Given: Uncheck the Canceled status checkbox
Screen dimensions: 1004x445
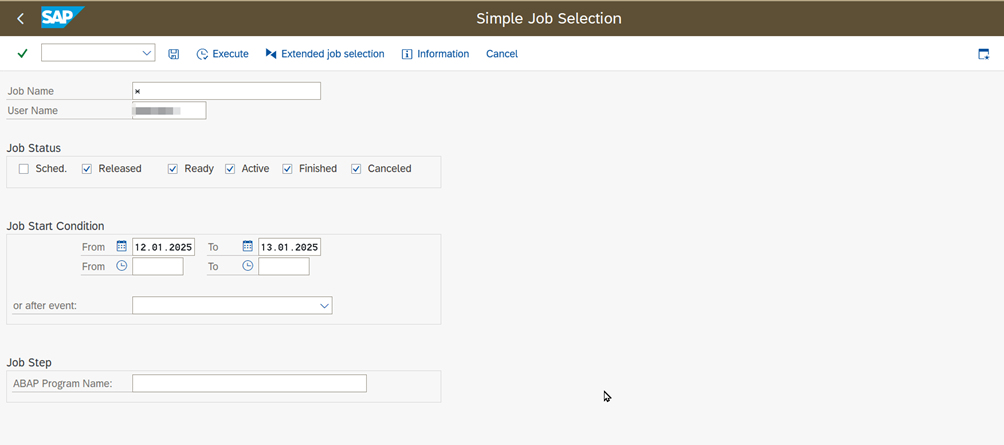Looking at the screenshot, I should tap(356, 169).
